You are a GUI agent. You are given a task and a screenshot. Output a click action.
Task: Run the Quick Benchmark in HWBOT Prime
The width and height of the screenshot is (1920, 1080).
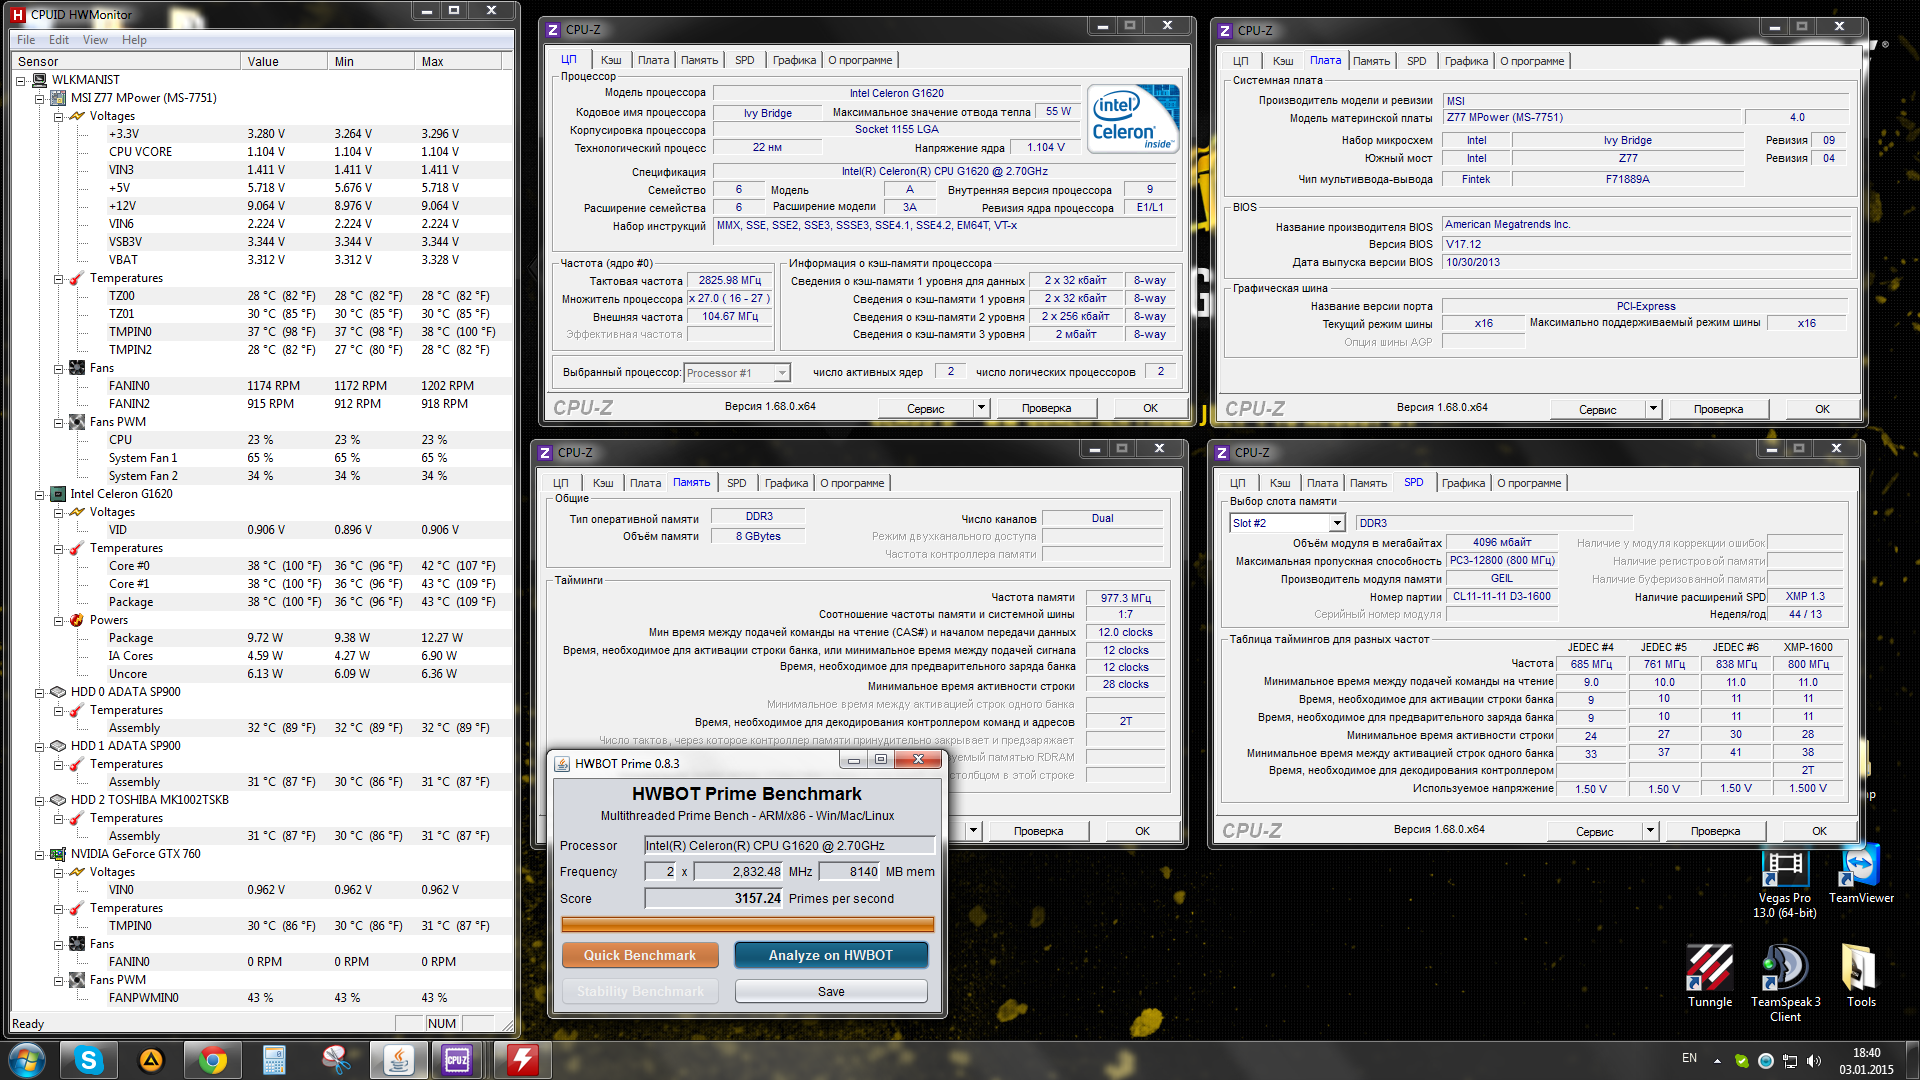click(x=640, y=955)
